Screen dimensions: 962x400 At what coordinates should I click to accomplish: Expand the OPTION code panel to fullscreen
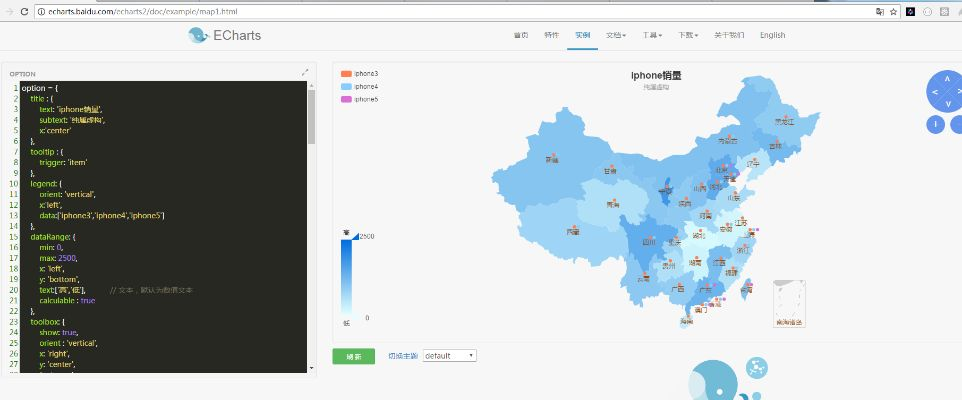pyautogui.click(x=305, y=72)
